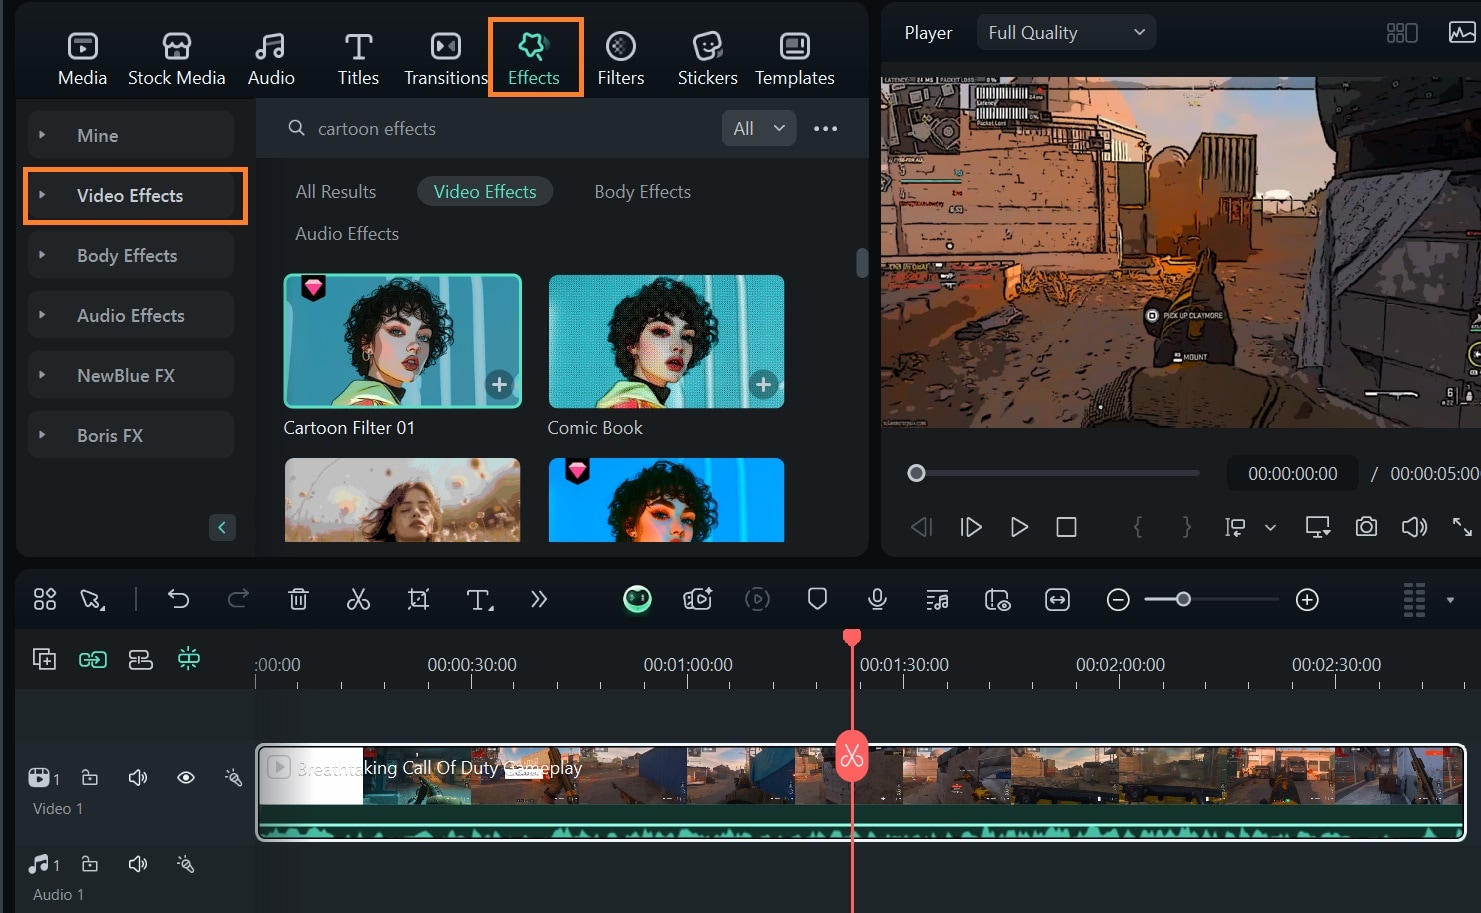Viewport: 1481px width, 913px height.
Task: Toggle timeline snapping
Action: pyautogui.click(x=189, y=658)
